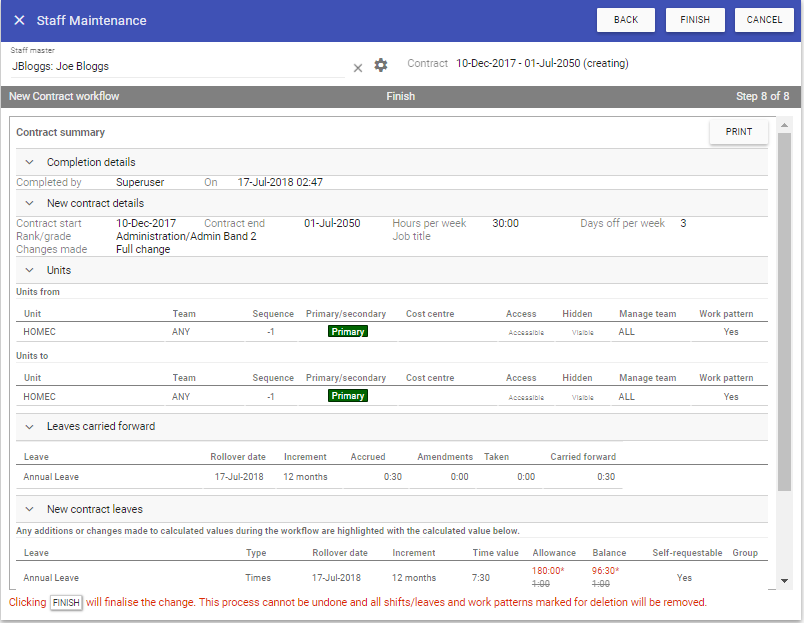The image size is (804, 623).
Task: Collapse the New contract leaves section
Action: point(29,509)
